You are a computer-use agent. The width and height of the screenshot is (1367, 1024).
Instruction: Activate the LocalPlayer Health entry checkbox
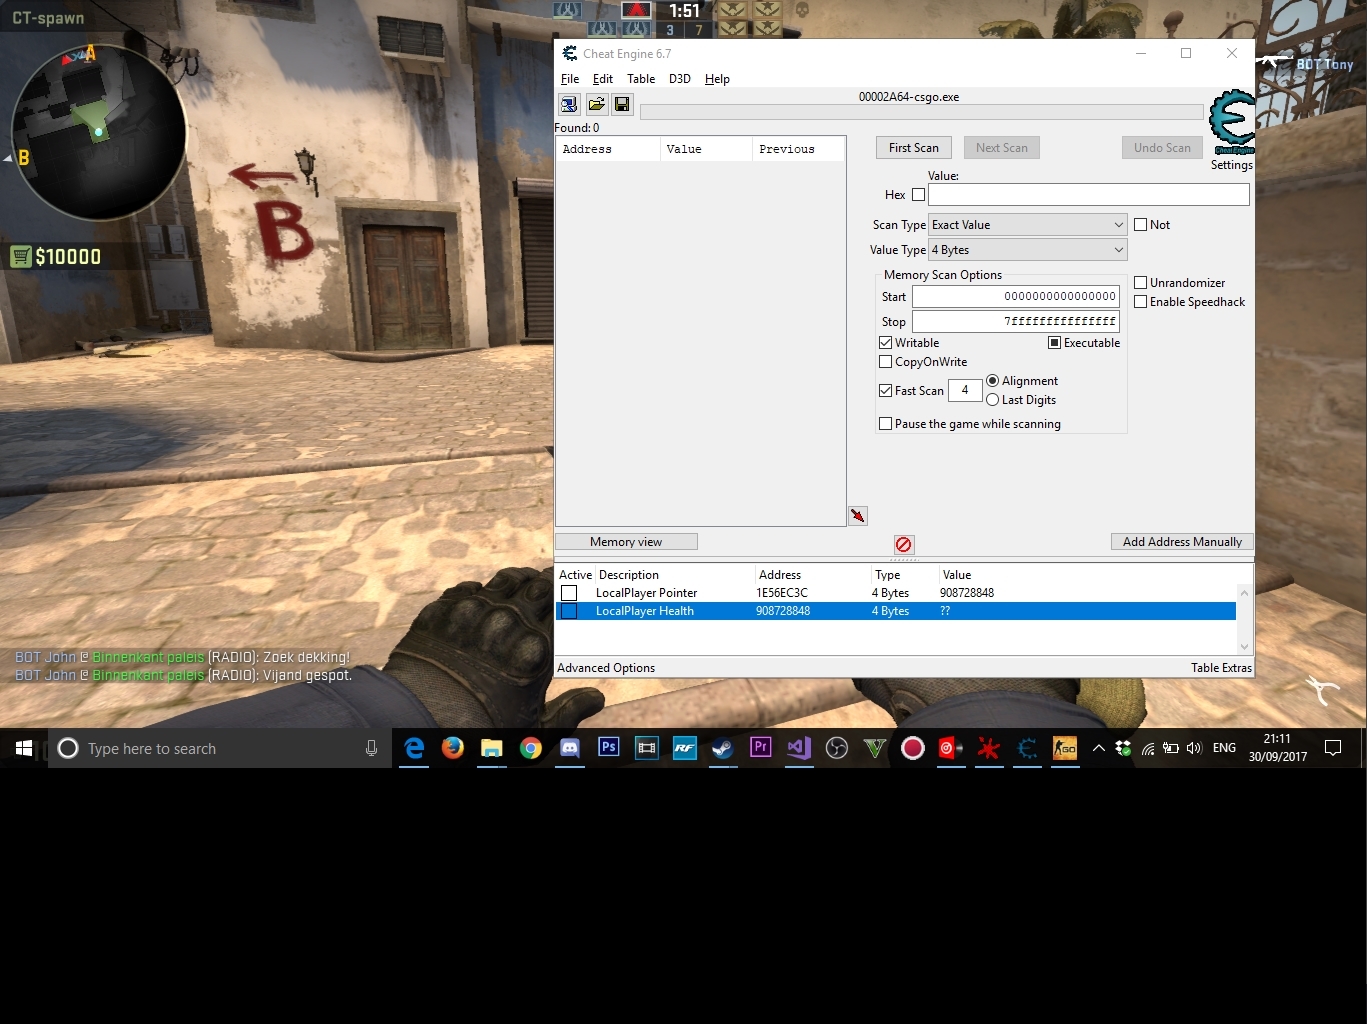point(569,611)
